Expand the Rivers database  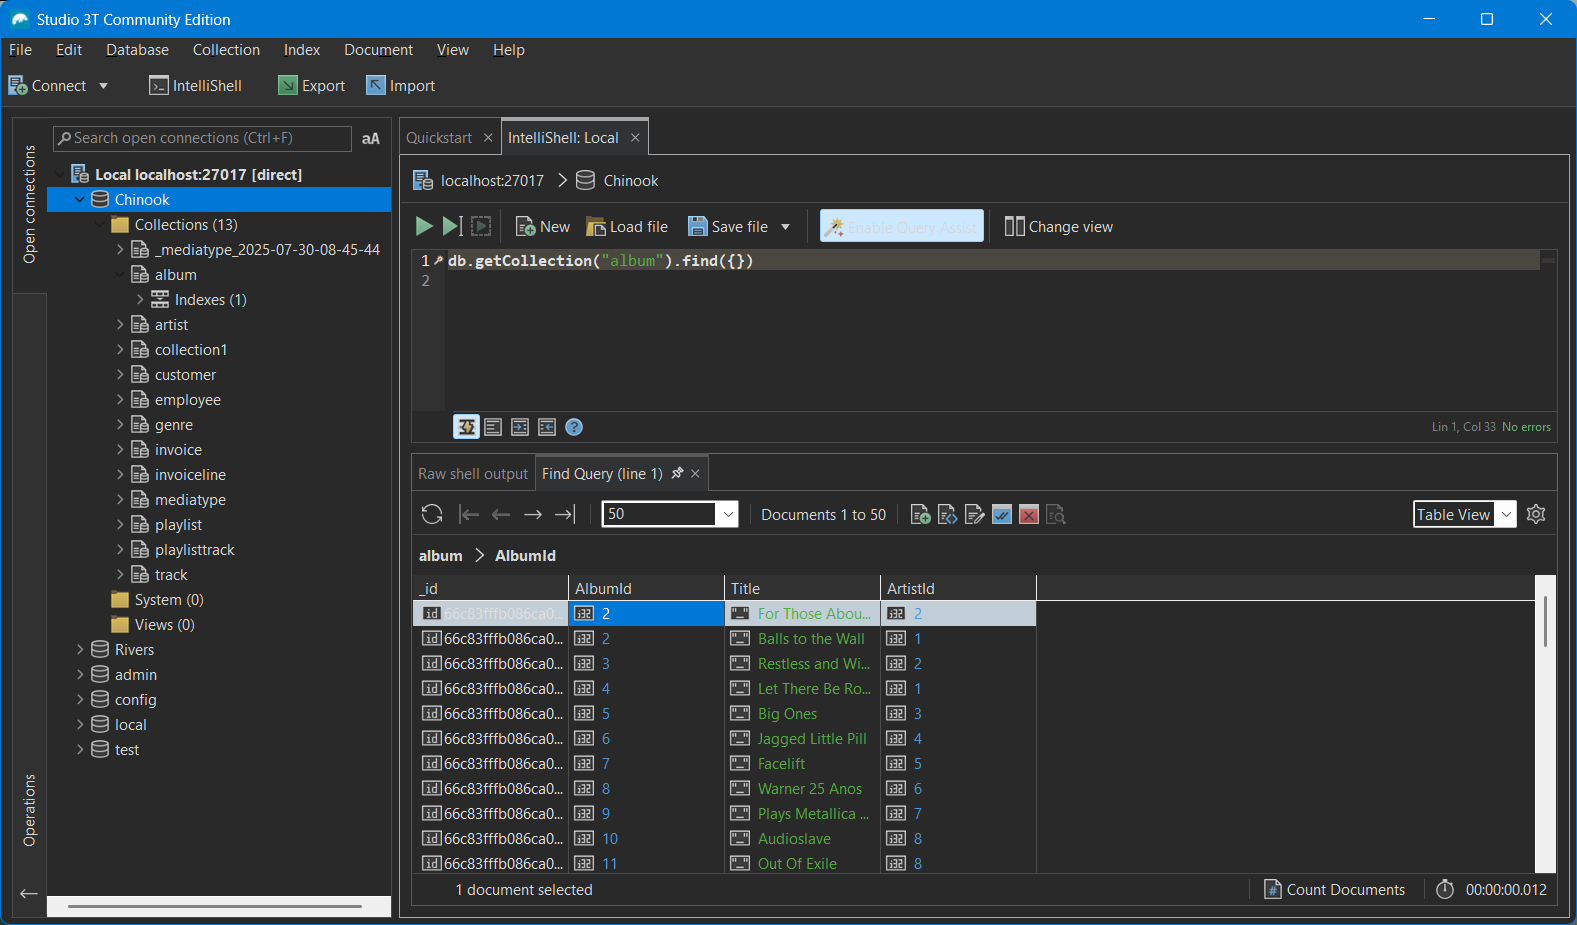(80, 650)
